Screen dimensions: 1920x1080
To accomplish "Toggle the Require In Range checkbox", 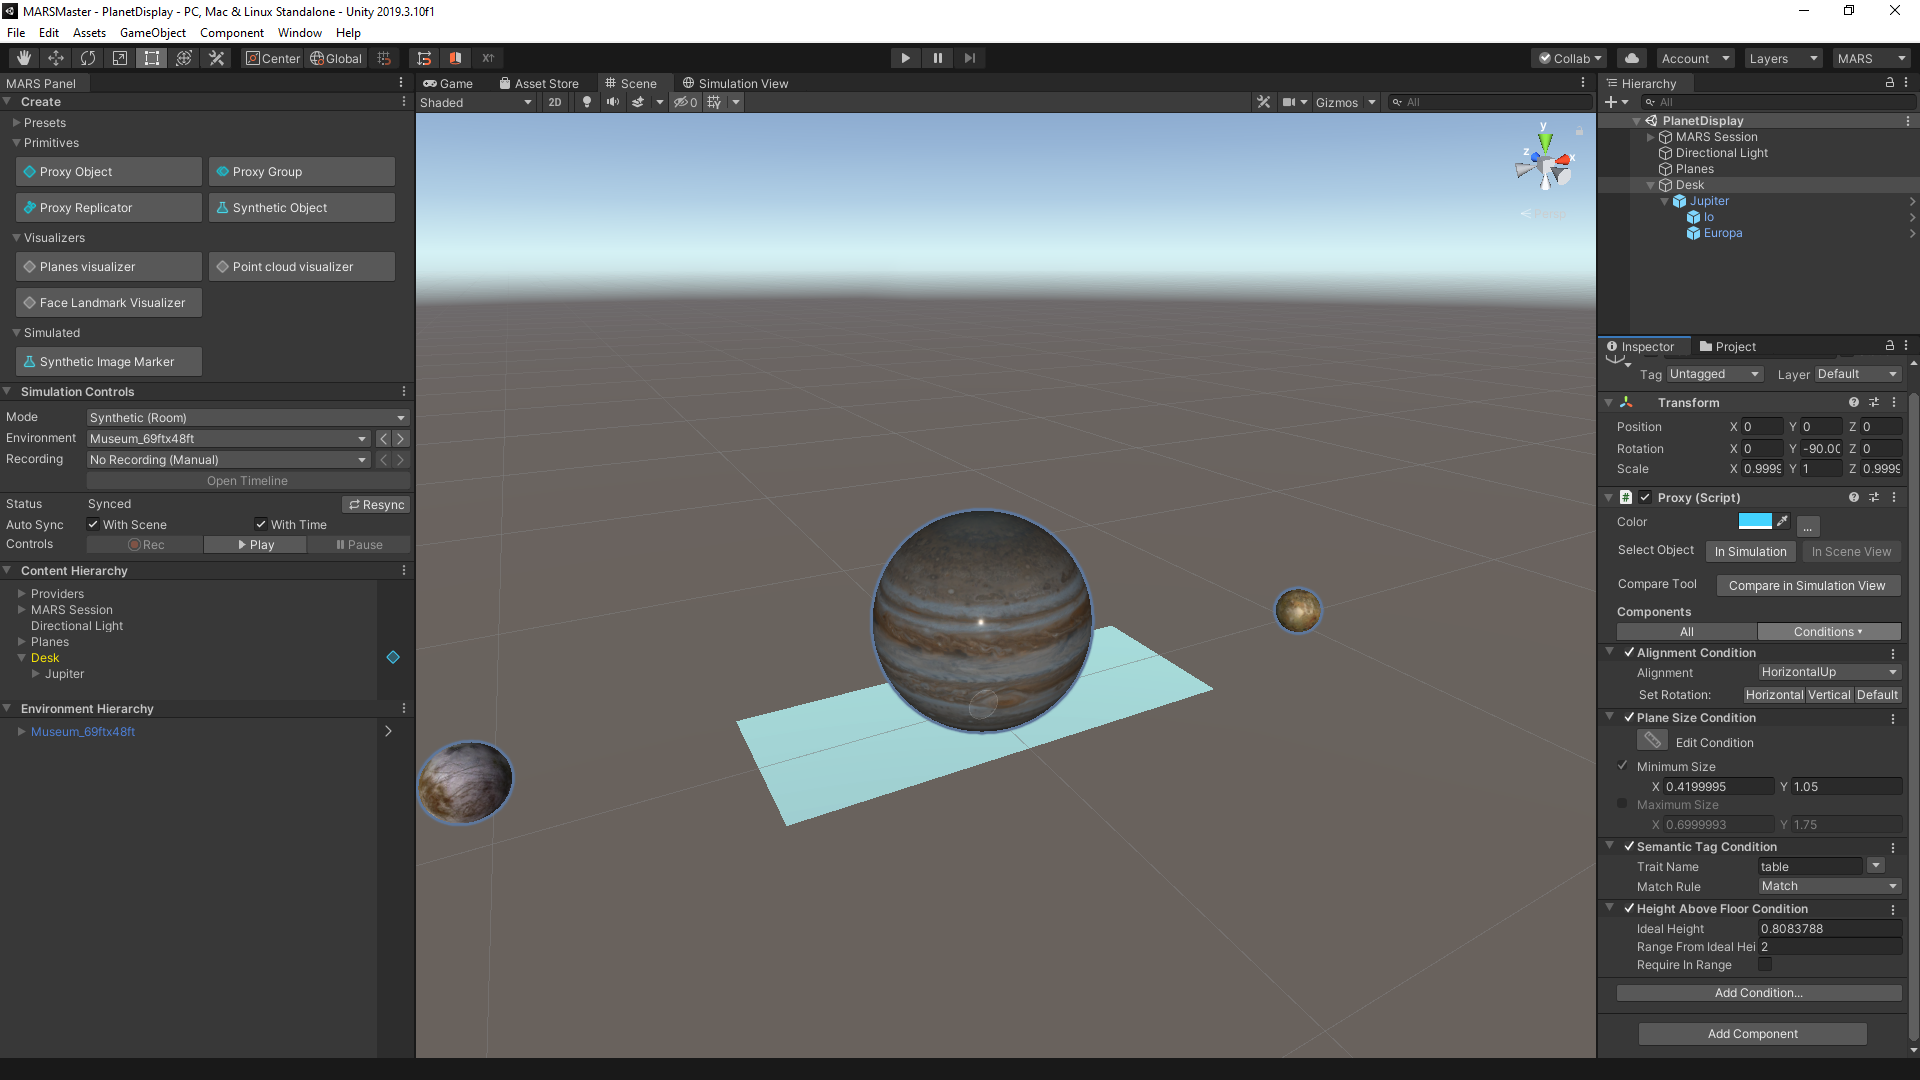I will (x=1765, y=964).
